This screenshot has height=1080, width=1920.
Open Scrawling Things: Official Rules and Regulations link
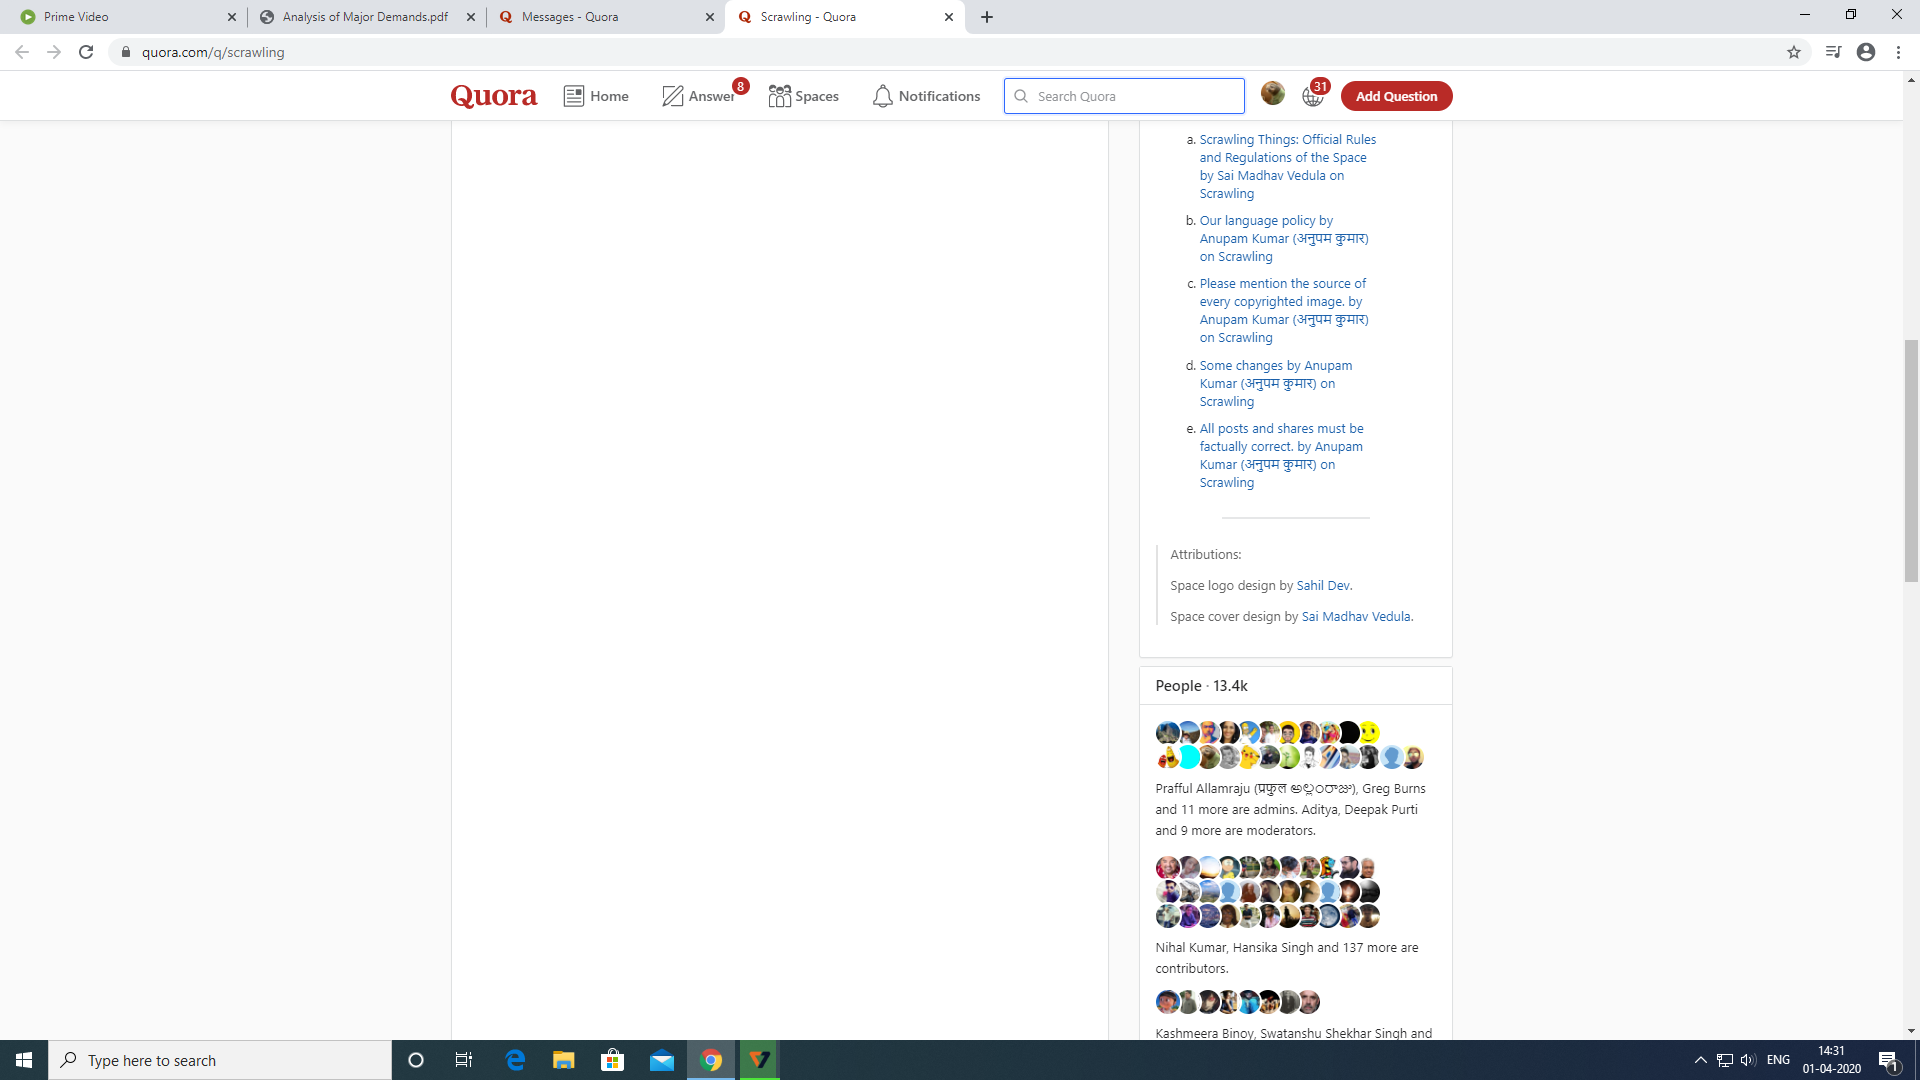click(1288, 166)
